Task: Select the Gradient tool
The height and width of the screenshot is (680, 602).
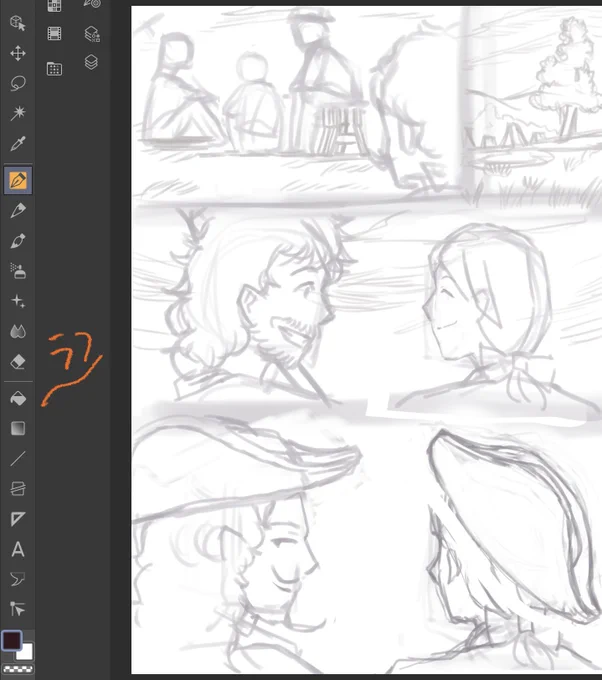Action: pyautogui.click(x=18, y=428)
